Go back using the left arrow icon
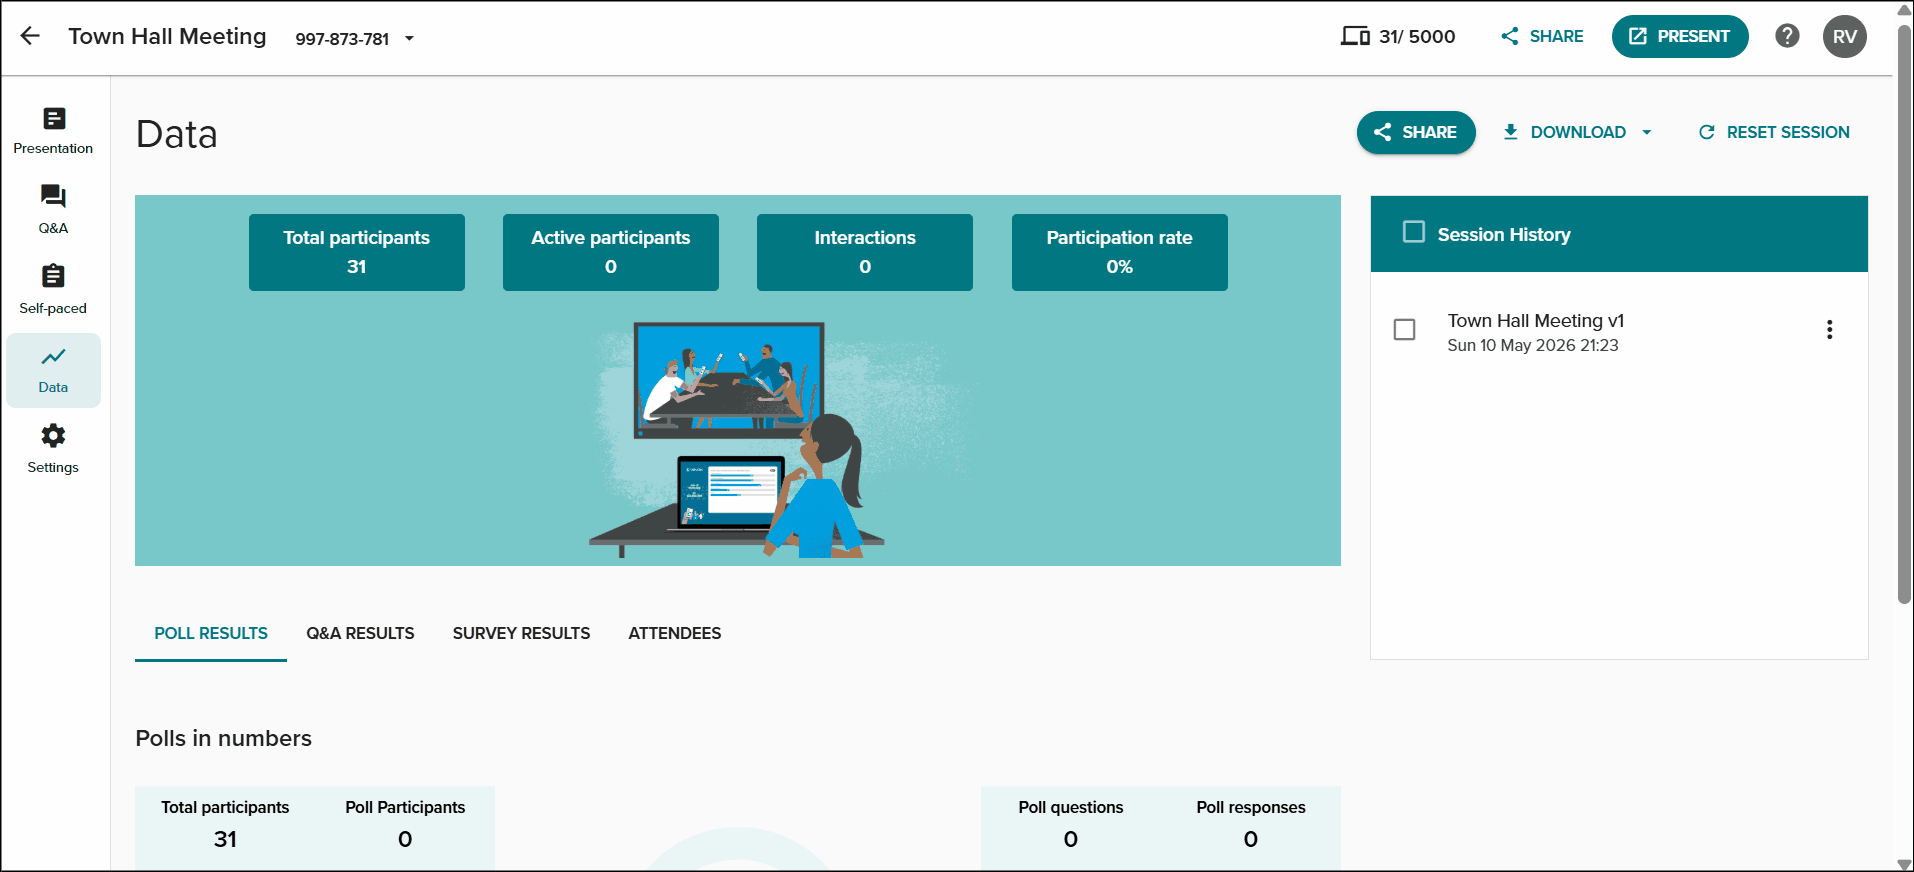 coord(30,36)
